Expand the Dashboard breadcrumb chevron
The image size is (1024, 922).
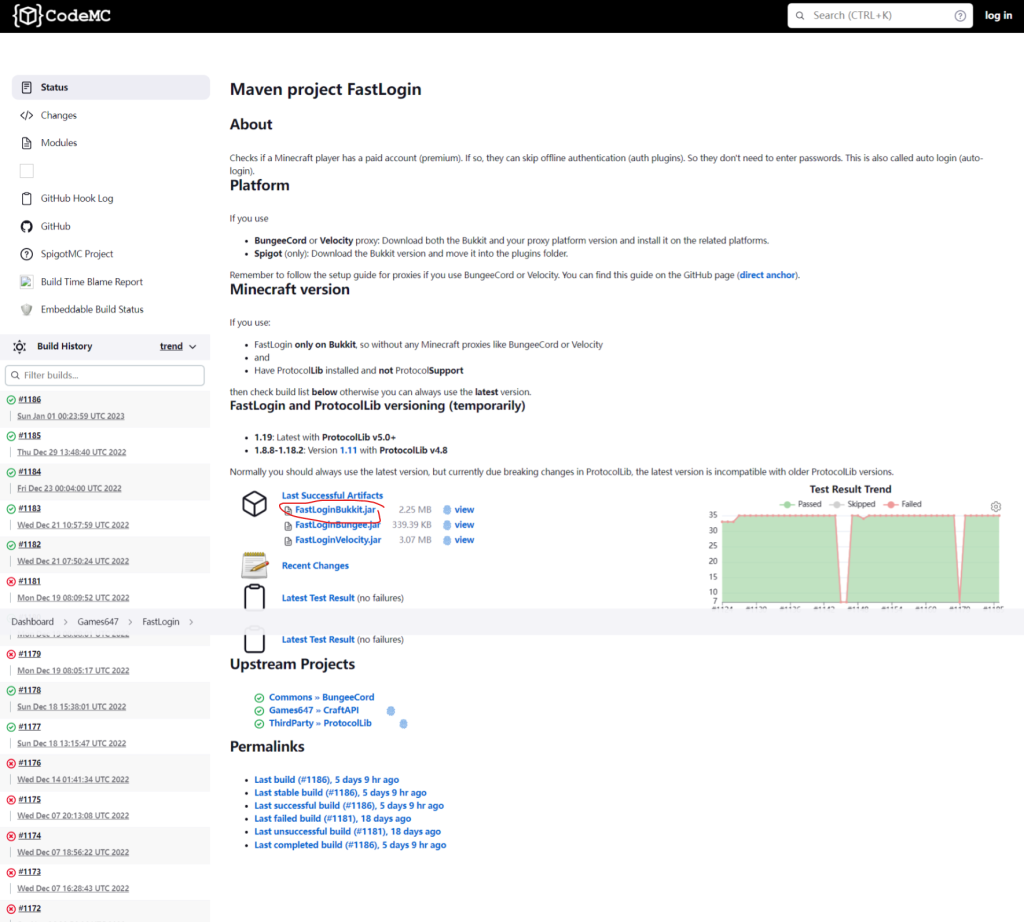point(64,622)
